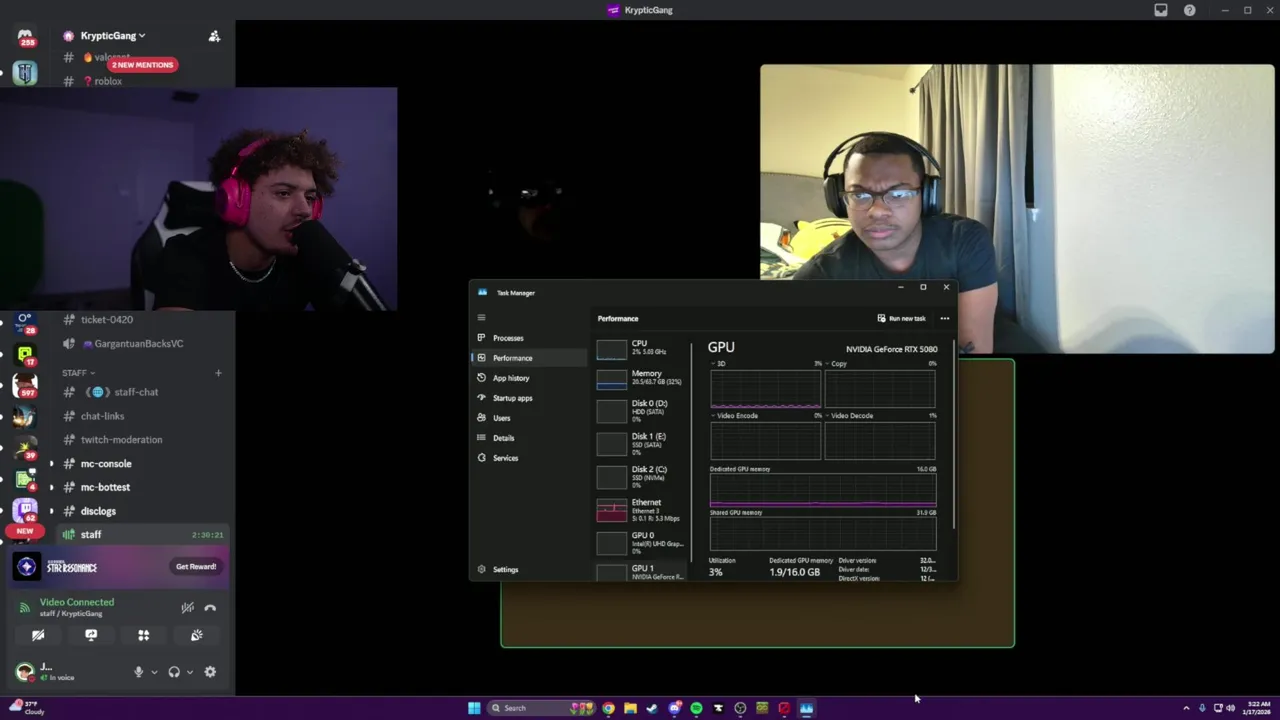Open the Services page in Task Manager
The image size is (1280, 720).
coord(529,458)
